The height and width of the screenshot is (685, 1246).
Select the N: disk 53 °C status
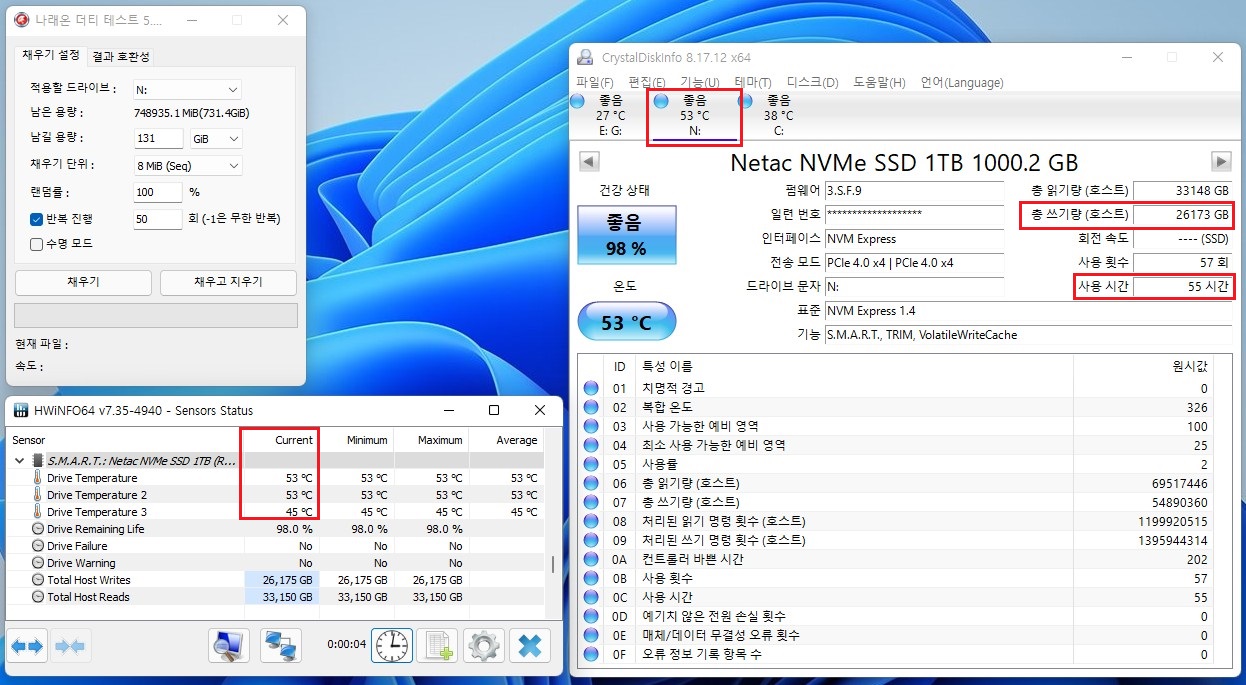(x=693, y=116)
